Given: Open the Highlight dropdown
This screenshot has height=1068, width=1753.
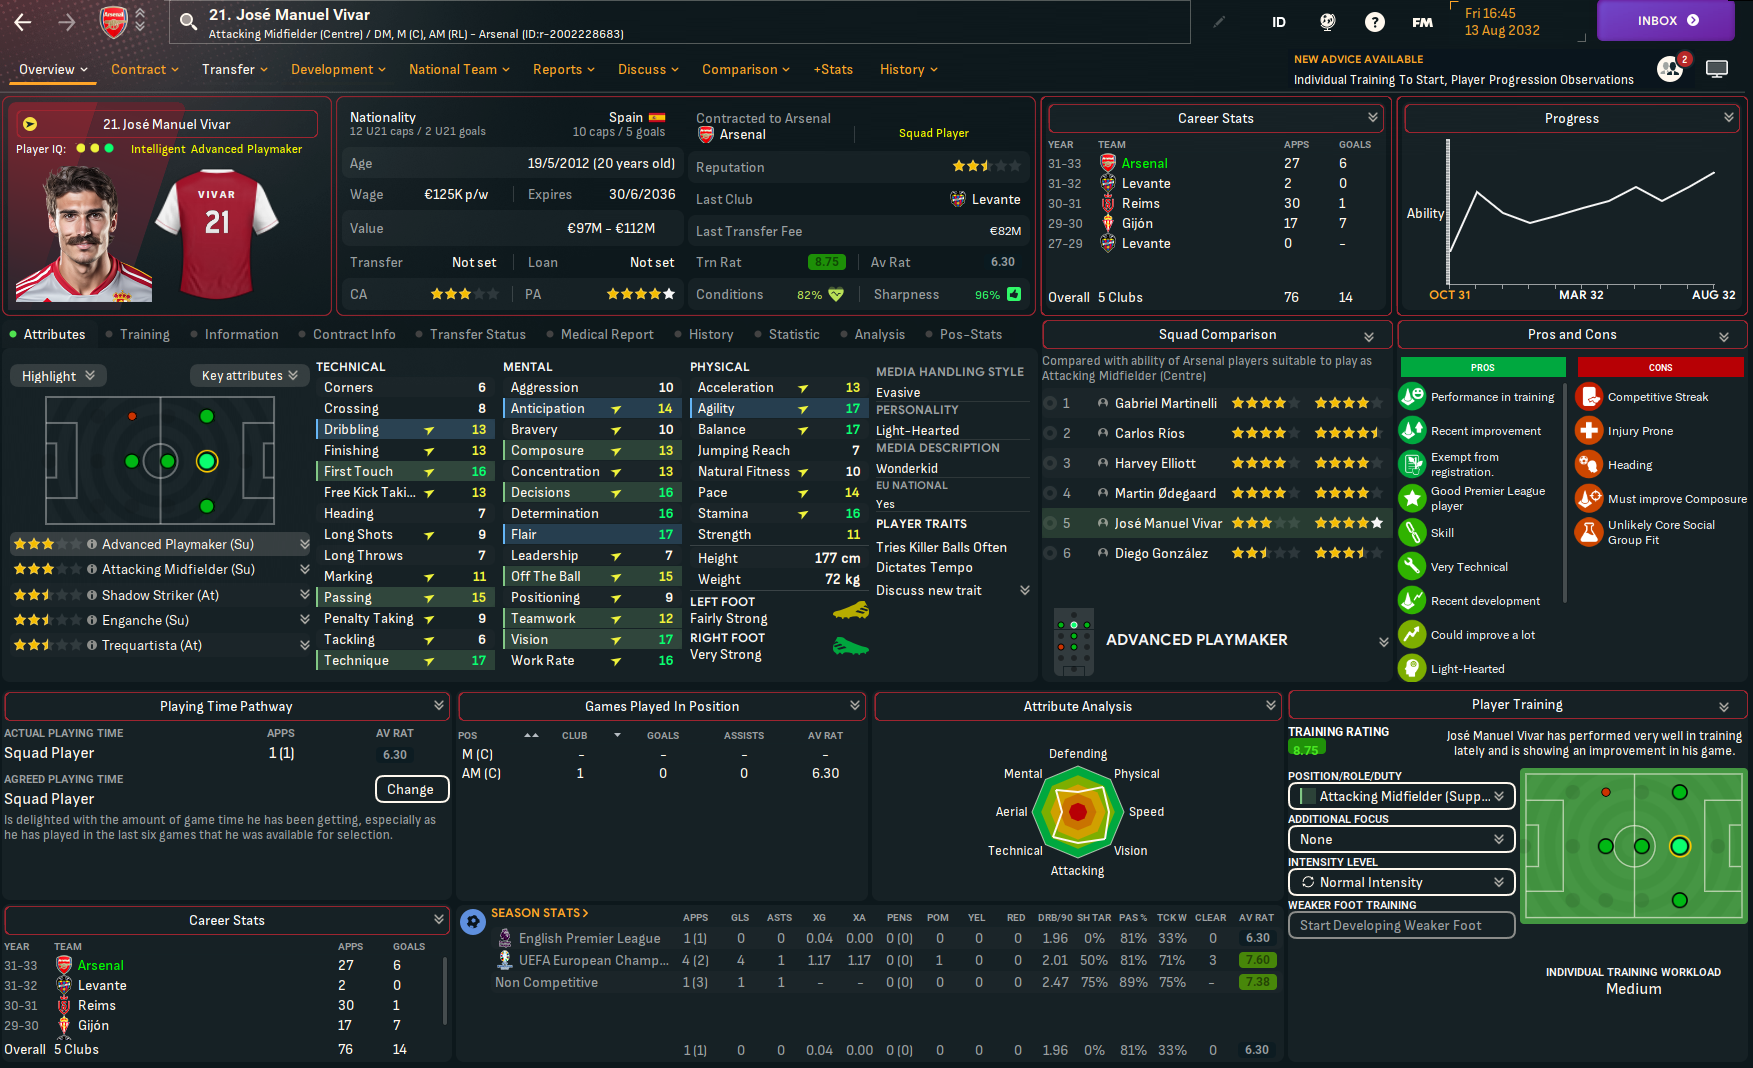Looking at the screenshot, I should pos(58,376).
